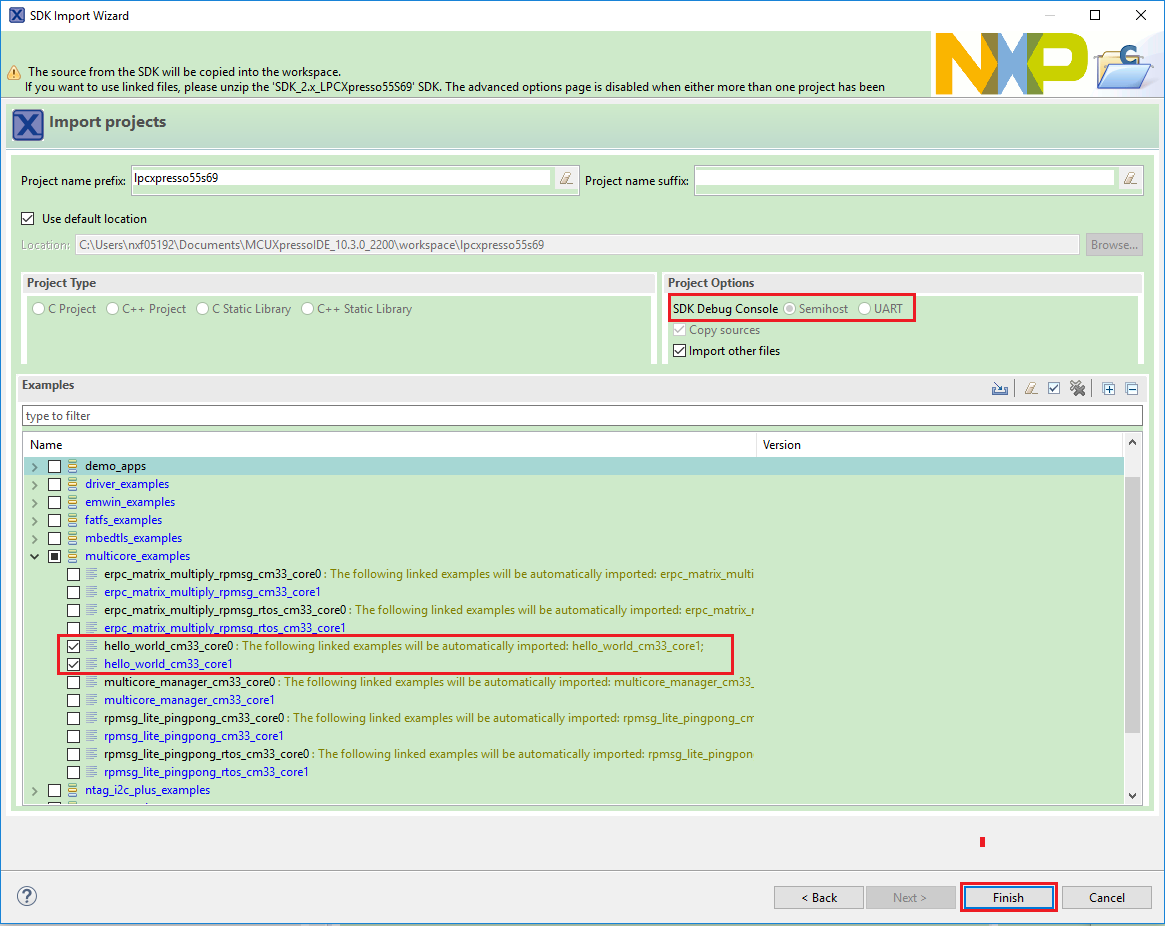This screenshot has height=926, width=1165.
Task: Clear the Project name prefix with eraser icon
Action: click(x=566, y=179)
